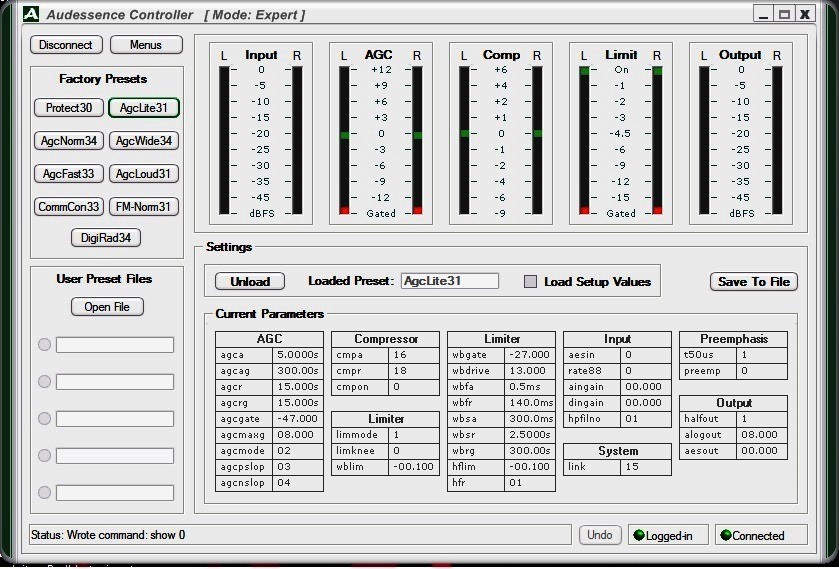Click the Loaded Preset name field
839x569 pixels.
click(449, 281)
